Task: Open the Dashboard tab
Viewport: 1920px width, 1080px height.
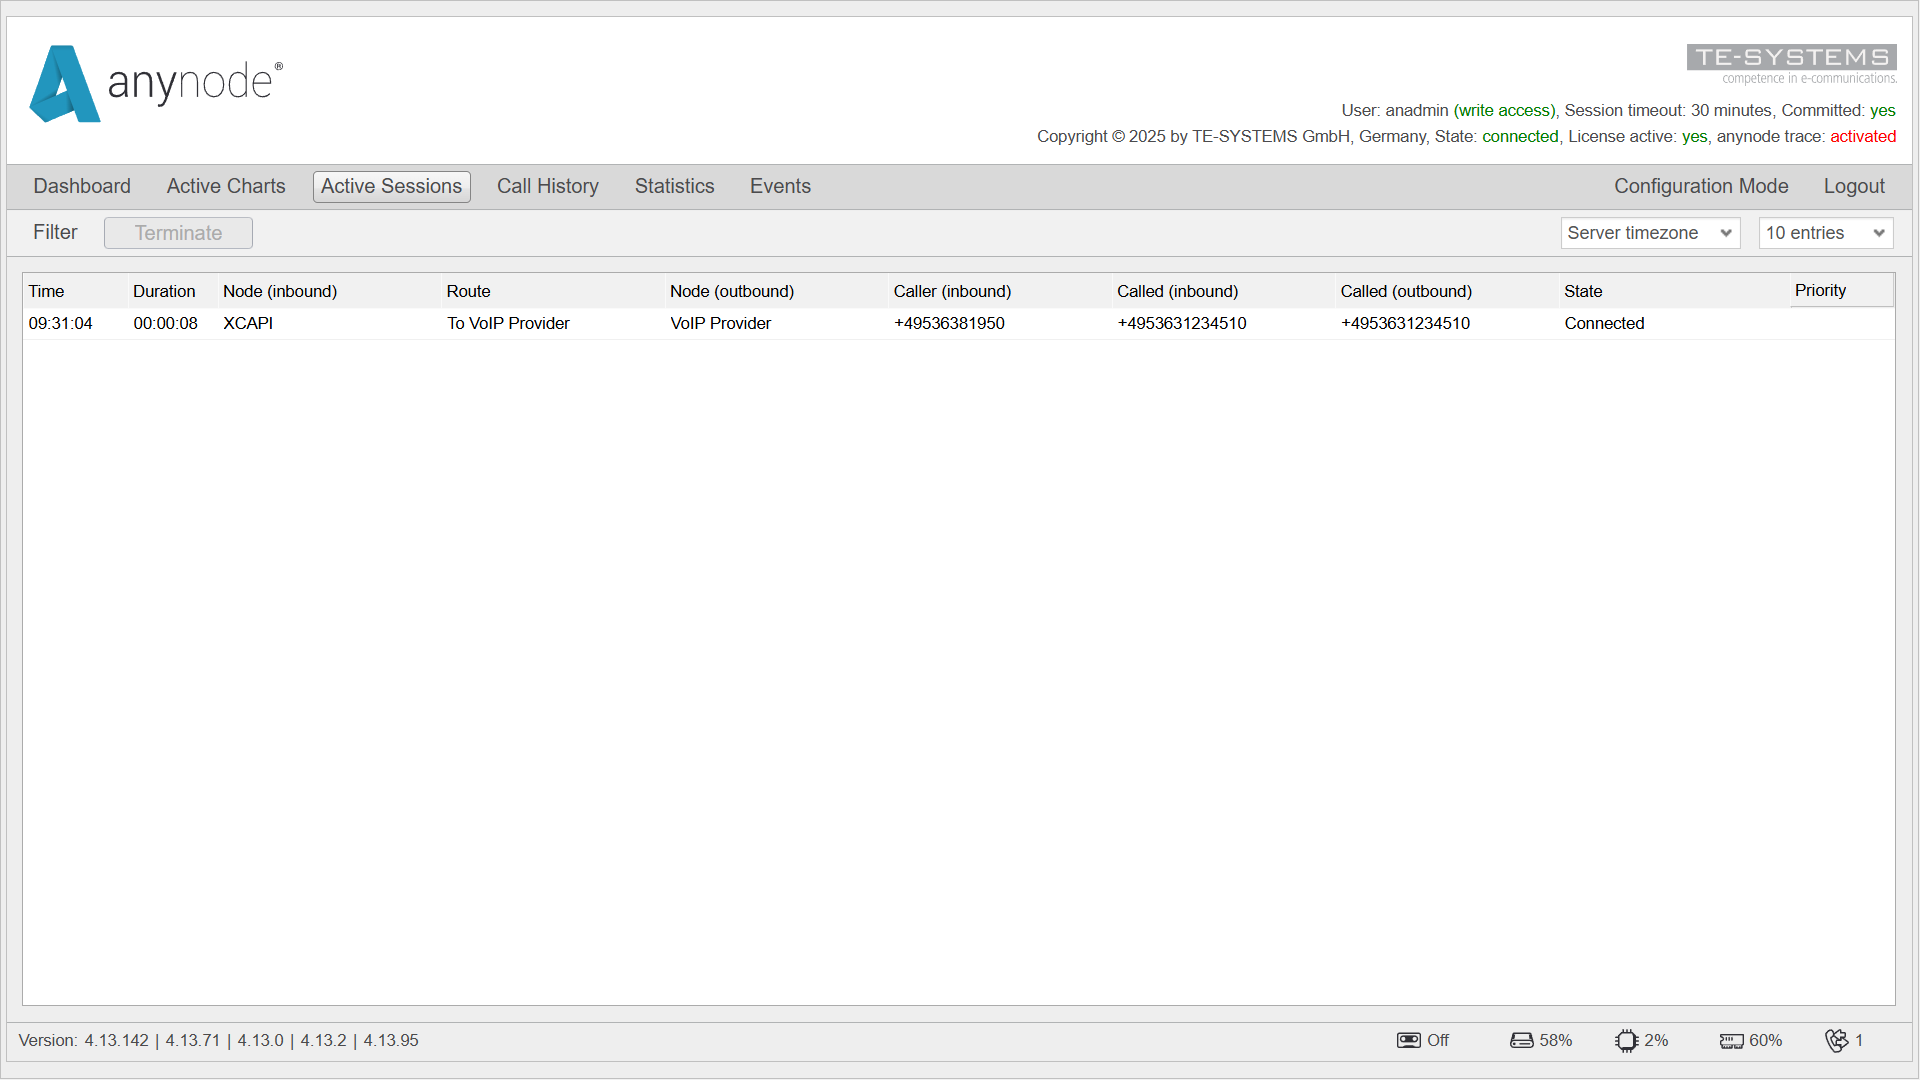Action: [x=82, y=186]
